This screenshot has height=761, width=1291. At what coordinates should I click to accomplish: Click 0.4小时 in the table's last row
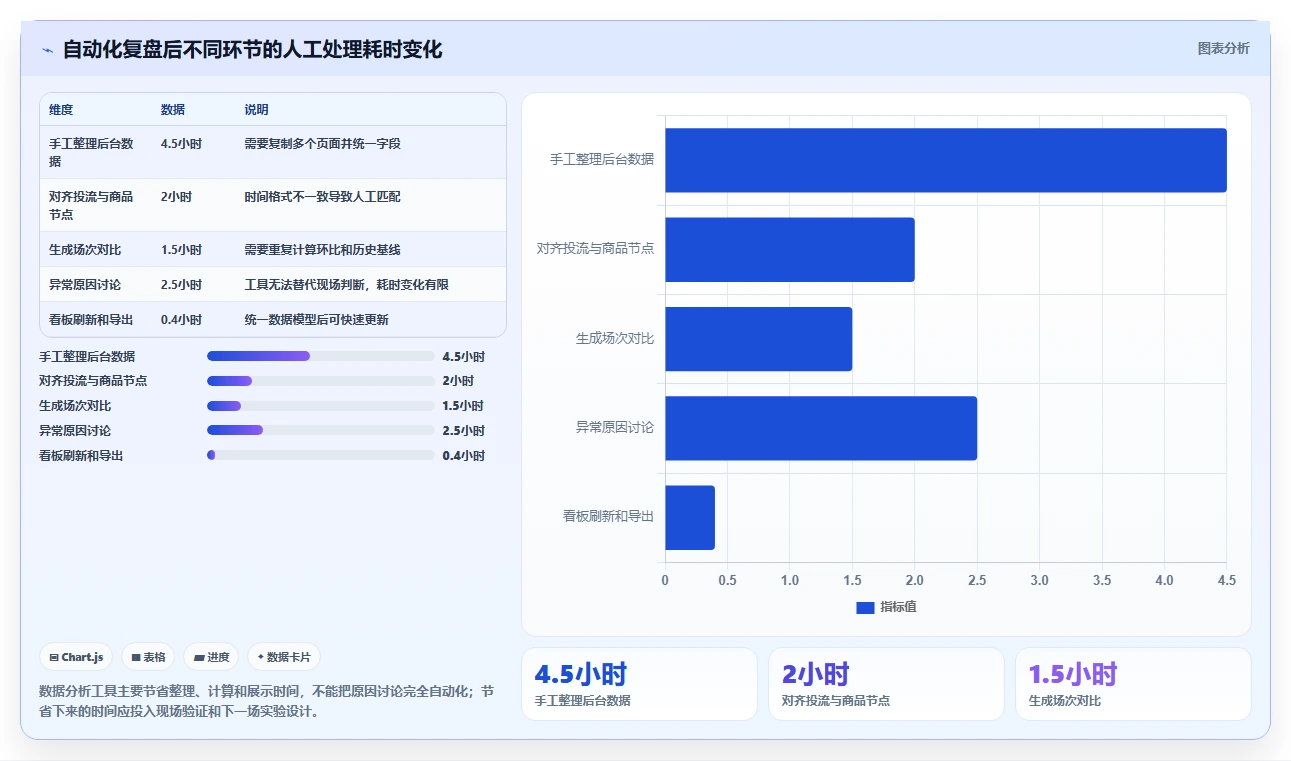[x=181, y=320]
